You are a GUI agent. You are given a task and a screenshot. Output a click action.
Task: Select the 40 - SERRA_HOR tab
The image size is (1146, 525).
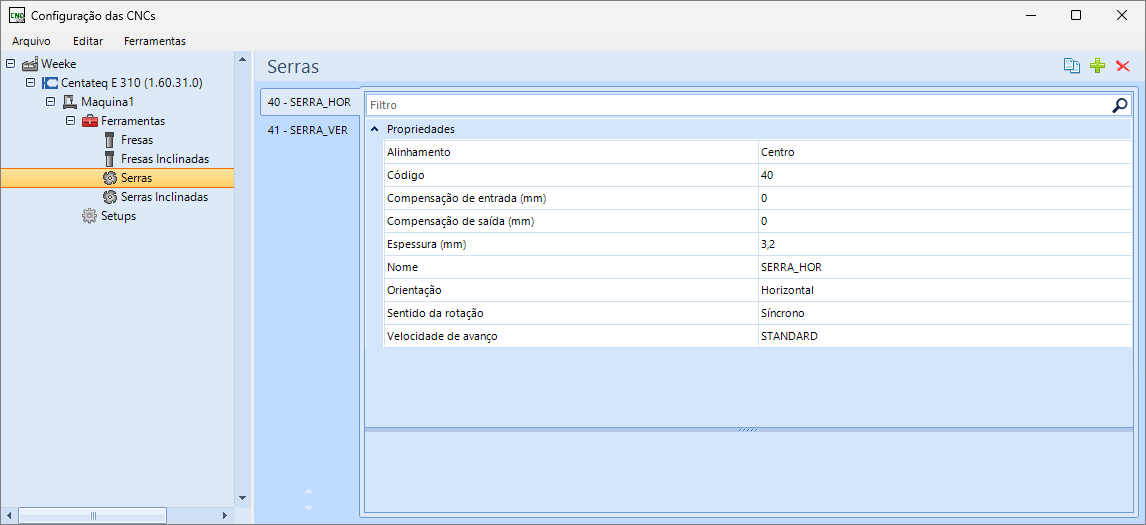click(310, 102)
